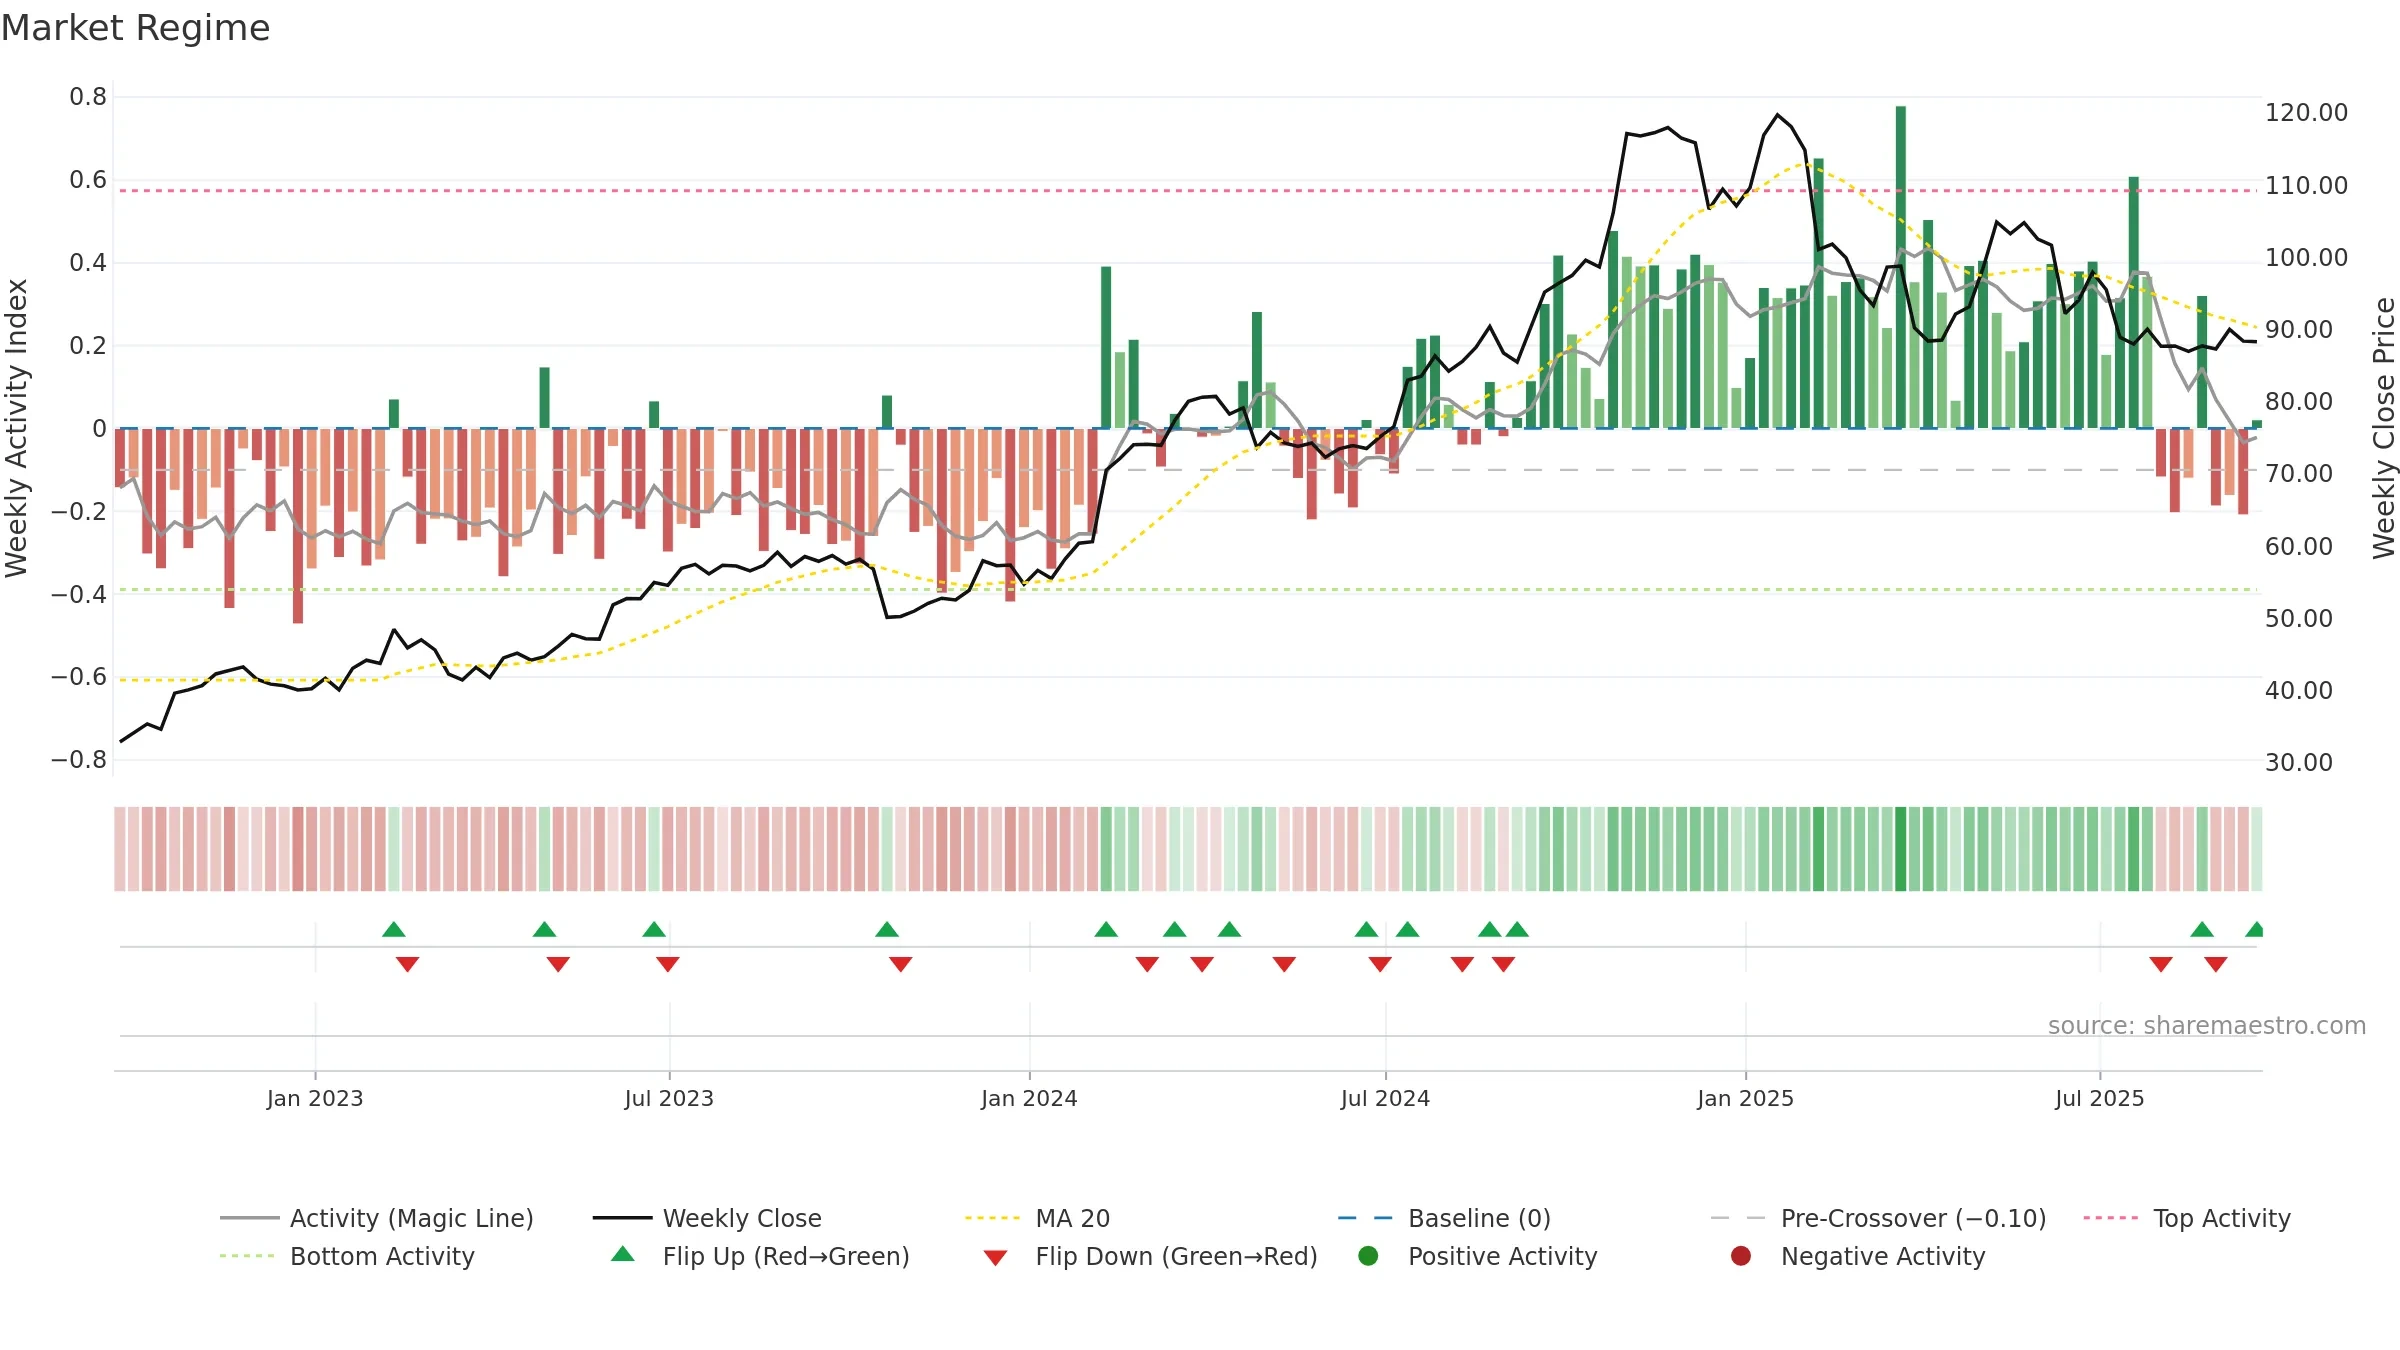Click the 0.8 activity axis label
Image resolution: width=2400 pixels, height=1350 pixels.
point(88,97)
